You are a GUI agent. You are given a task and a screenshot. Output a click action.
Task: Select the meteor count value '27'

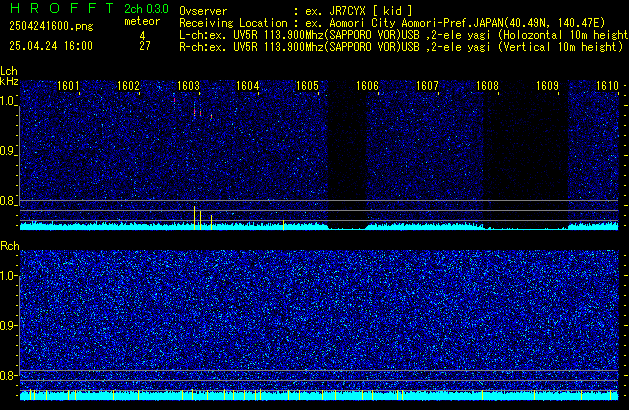coord(145,46)
